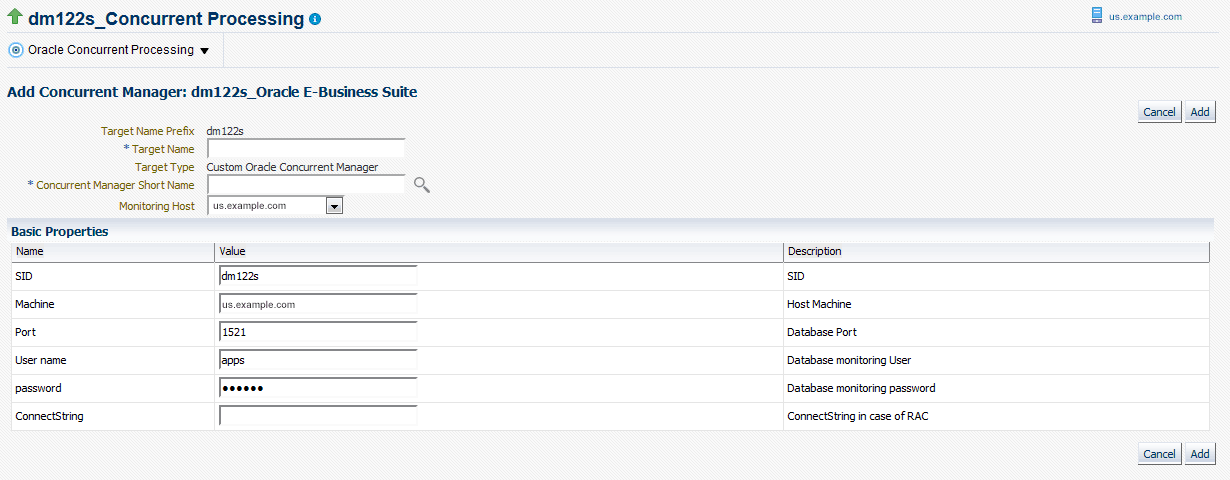Click the Port value field
1230x480 pixels.
[x=317, y=332]
